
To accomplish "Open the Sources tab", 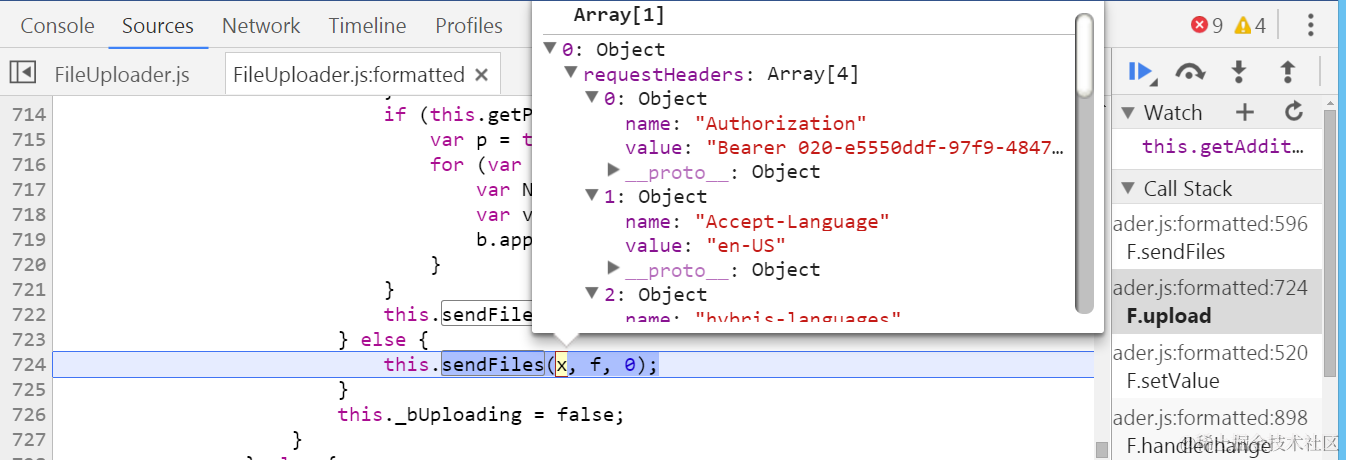I will [x=158, y=26].
